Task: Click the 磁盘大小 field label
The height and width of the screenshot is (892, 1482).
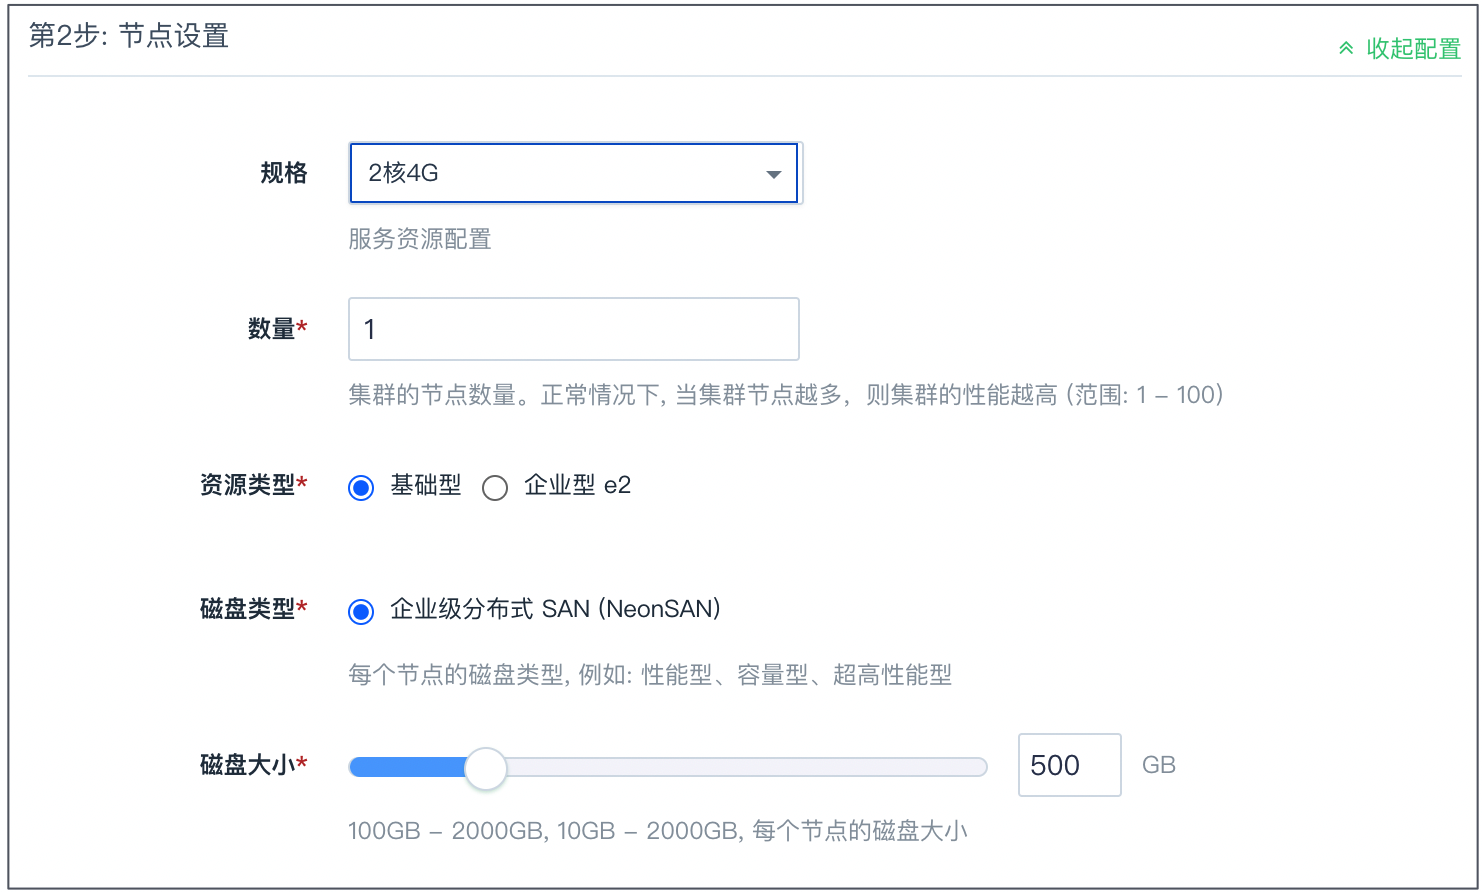Action: coord(253,765)
